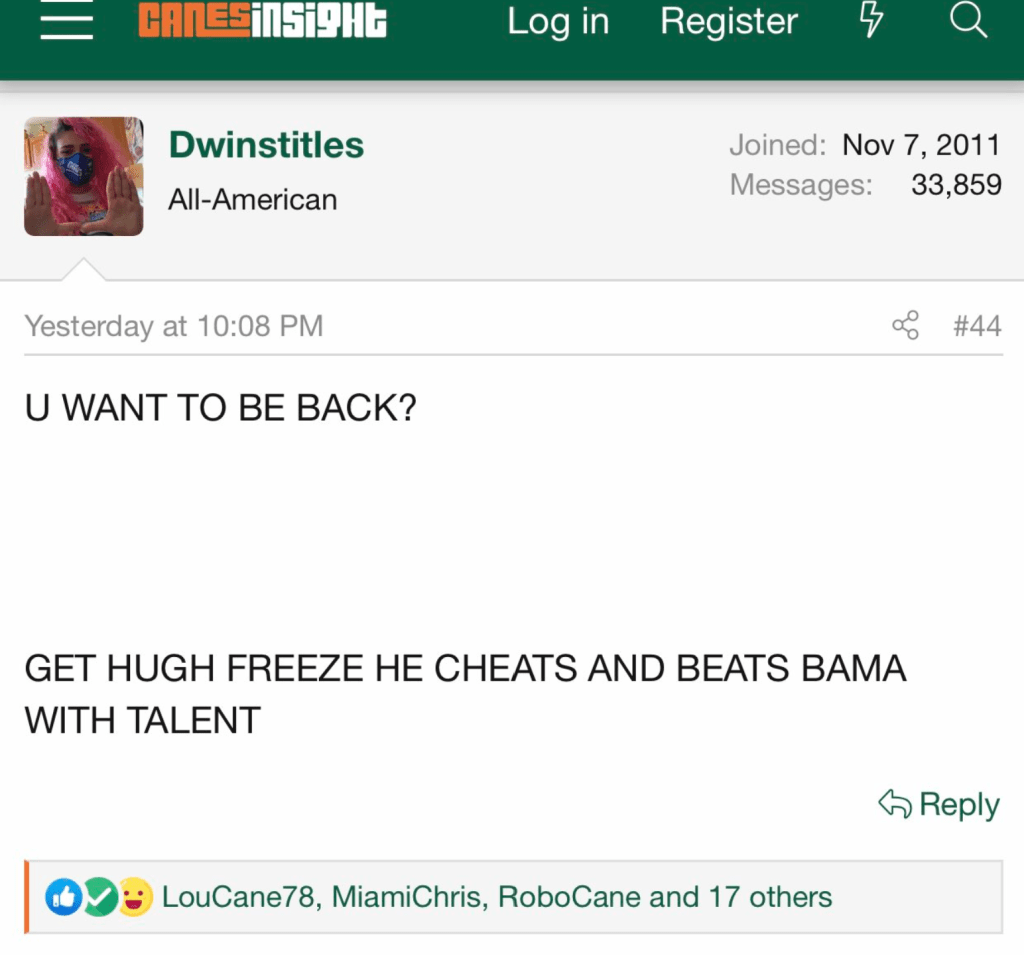Click the search magnifying glass icon
This screenshot has width=1024, height=956.
[967, 22]
